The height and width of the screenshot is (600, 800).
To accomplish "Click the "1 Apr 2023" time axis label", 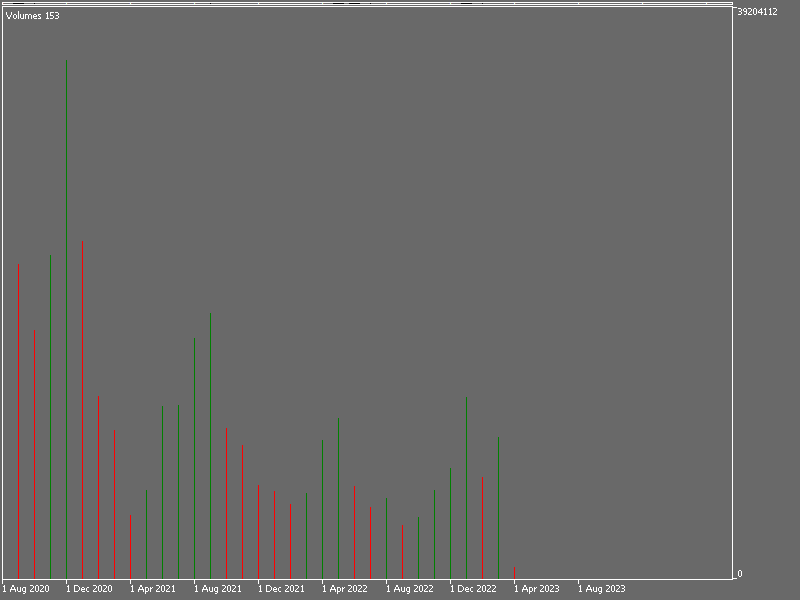I will [x=537, y=589].
